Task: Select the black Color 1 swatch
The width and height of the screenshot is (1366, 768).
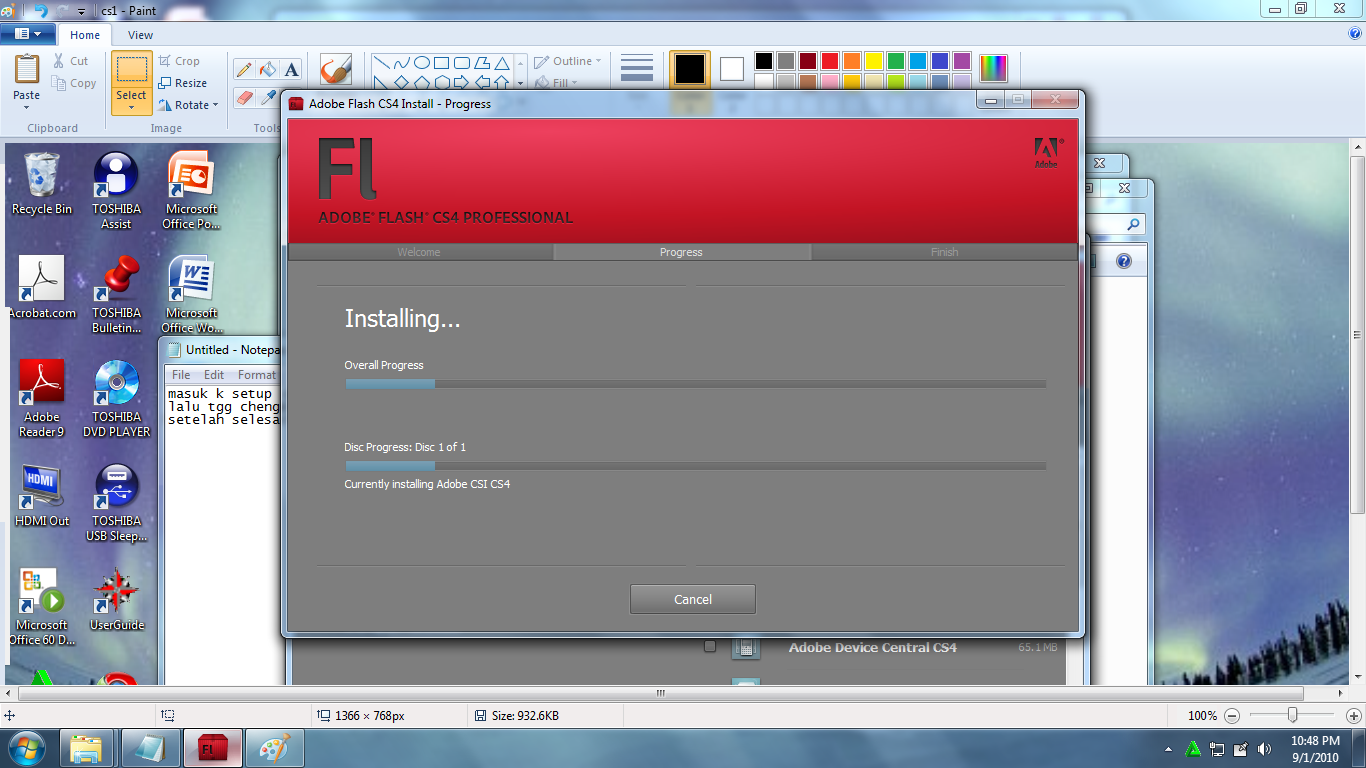Action: click(689, 68)
